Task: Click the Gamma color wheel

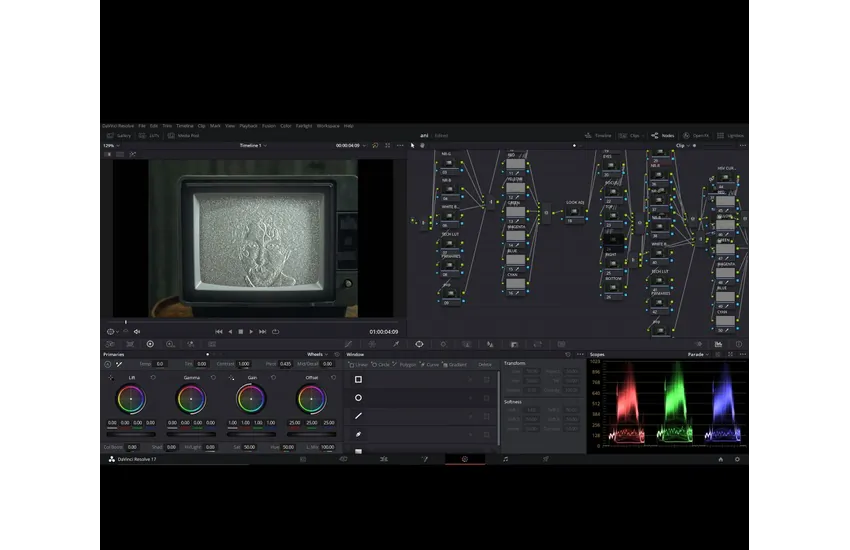Action: point(191,399)
